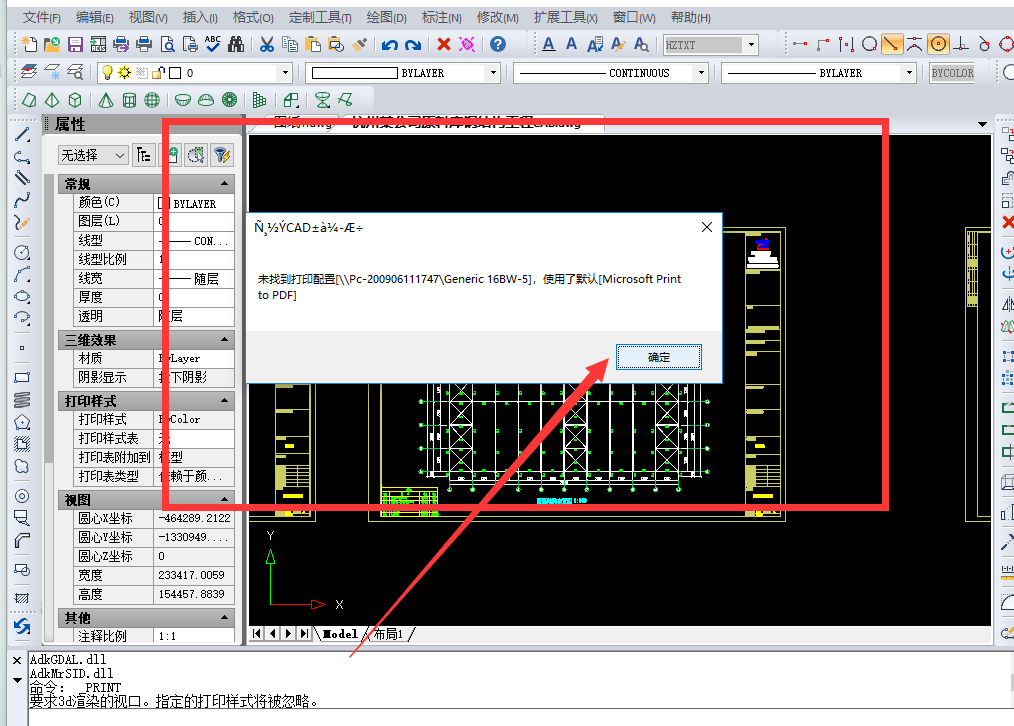This screenshot has height=726, width=1014.
Task: Click the 注释比例 value 1:1
Action: point(194,635)
